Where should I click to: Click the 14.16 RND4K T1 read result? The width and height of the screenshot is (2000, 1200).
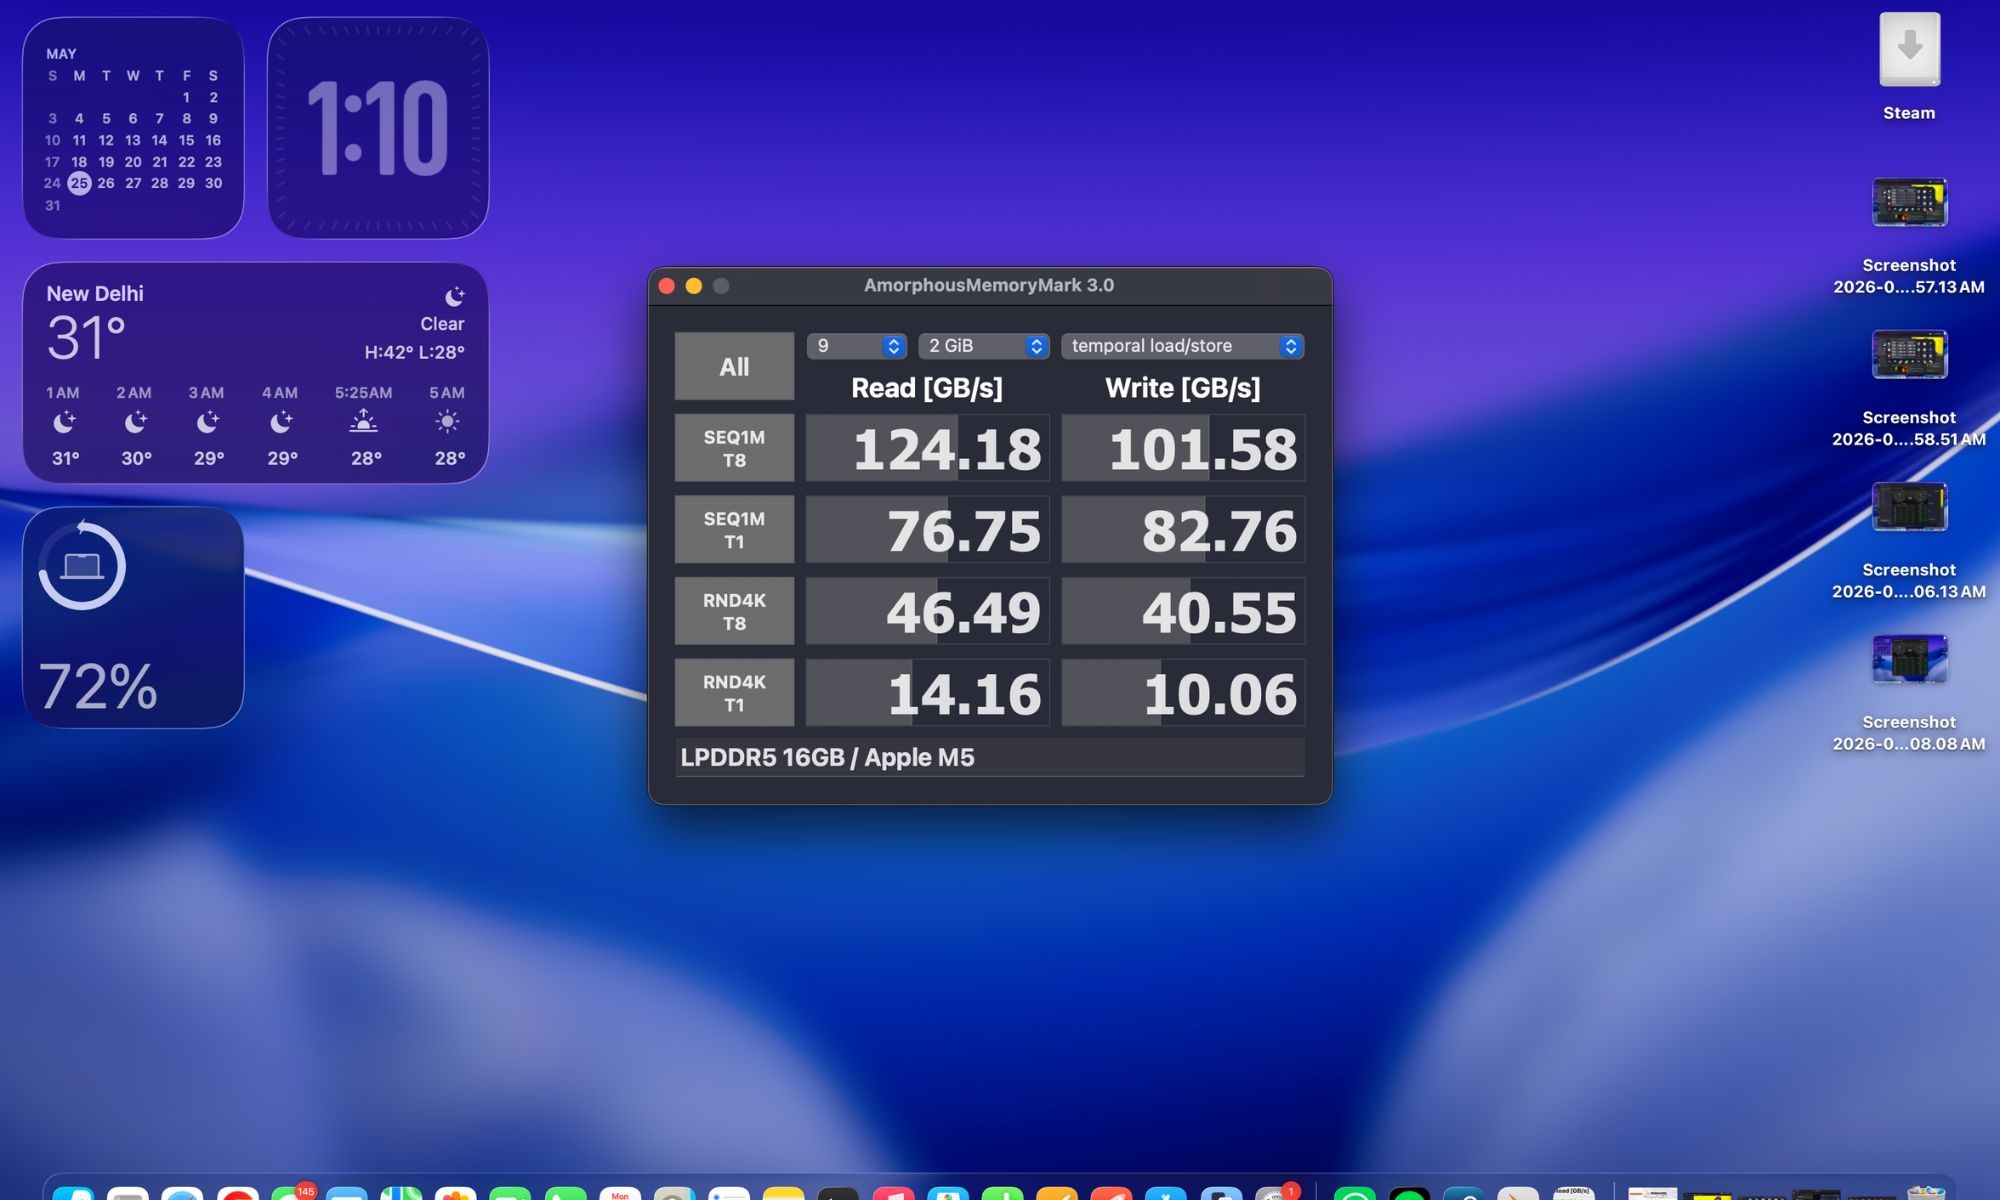927,693
